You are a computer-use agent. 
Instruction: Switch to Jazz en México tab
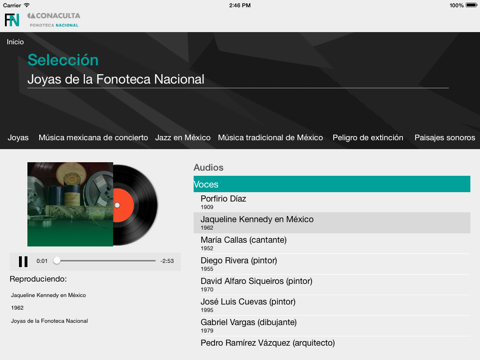(x=183, y=138)
